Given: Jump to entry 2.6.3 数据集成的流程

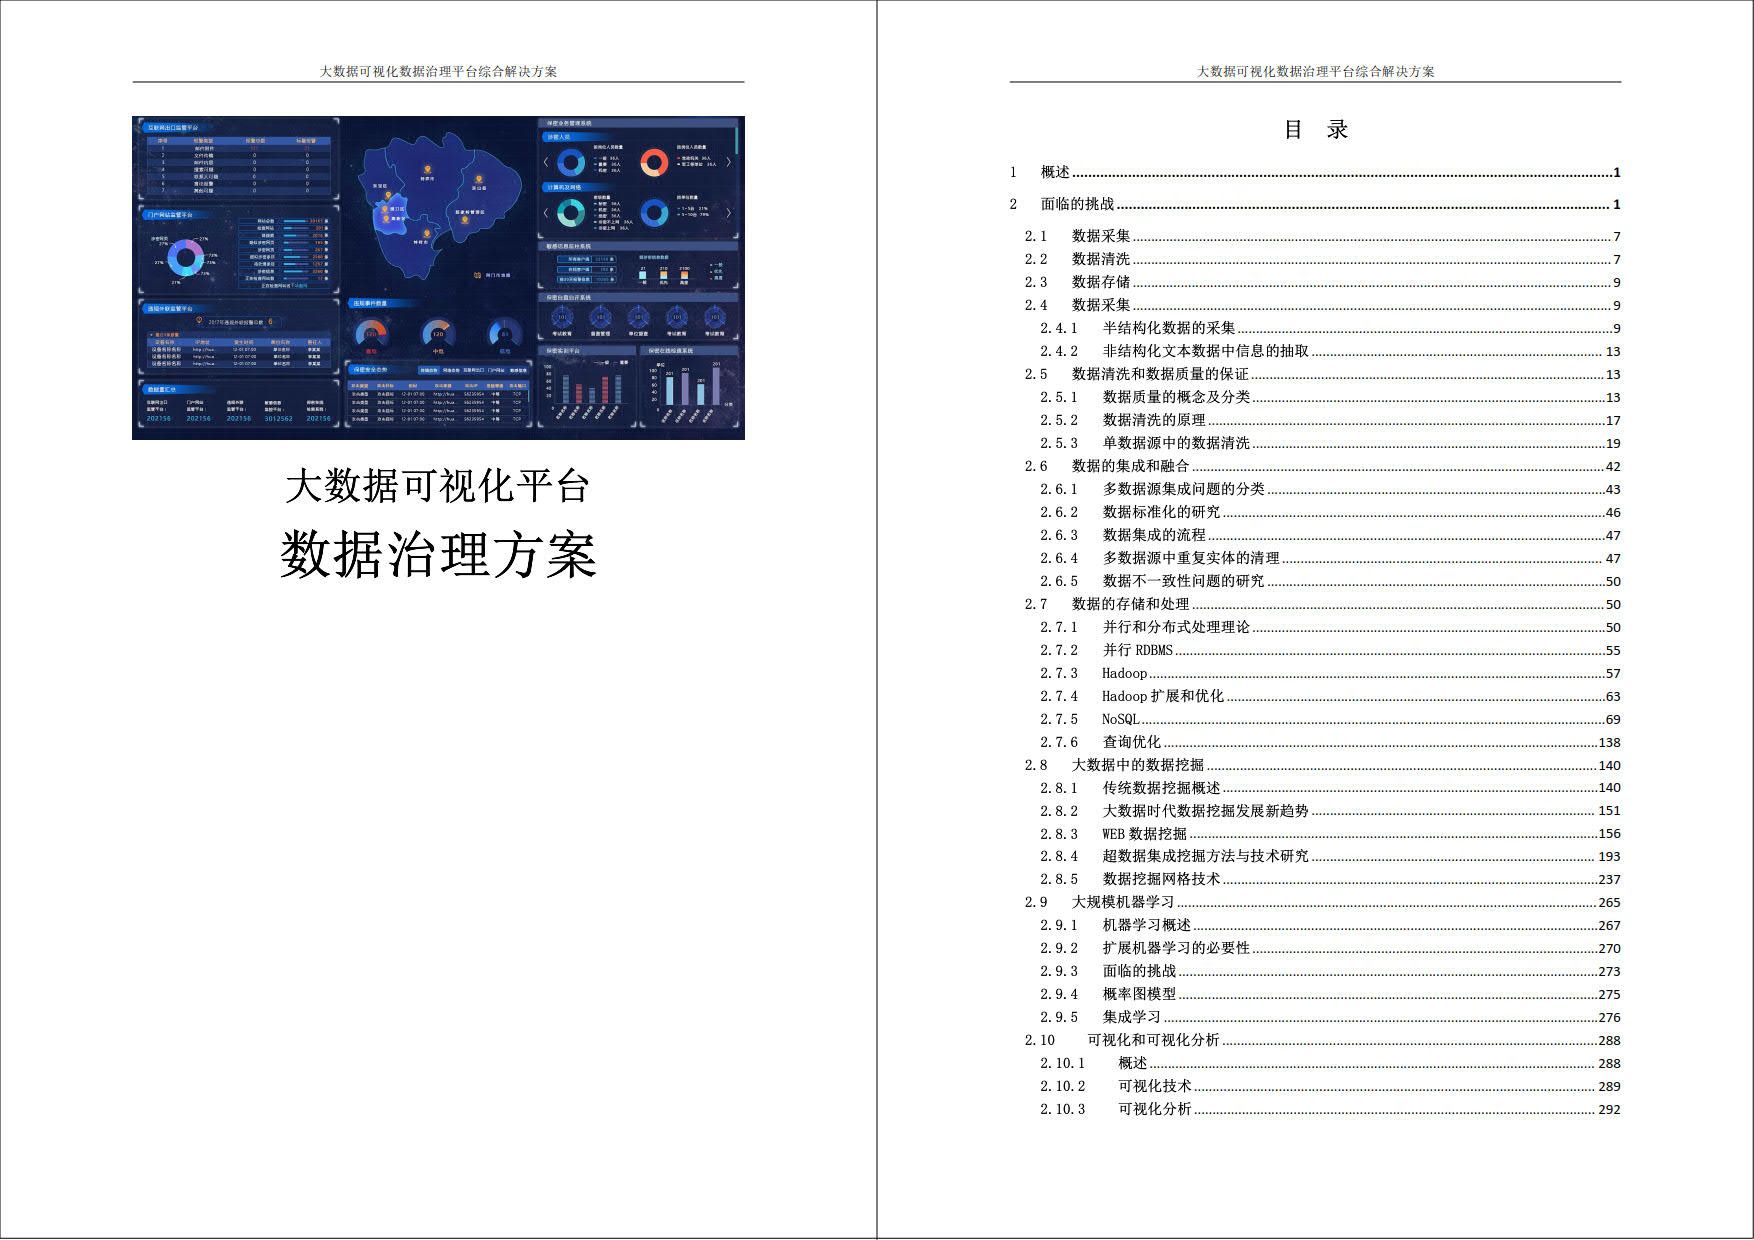Looking at the screenshot, I should point(1330,535).
